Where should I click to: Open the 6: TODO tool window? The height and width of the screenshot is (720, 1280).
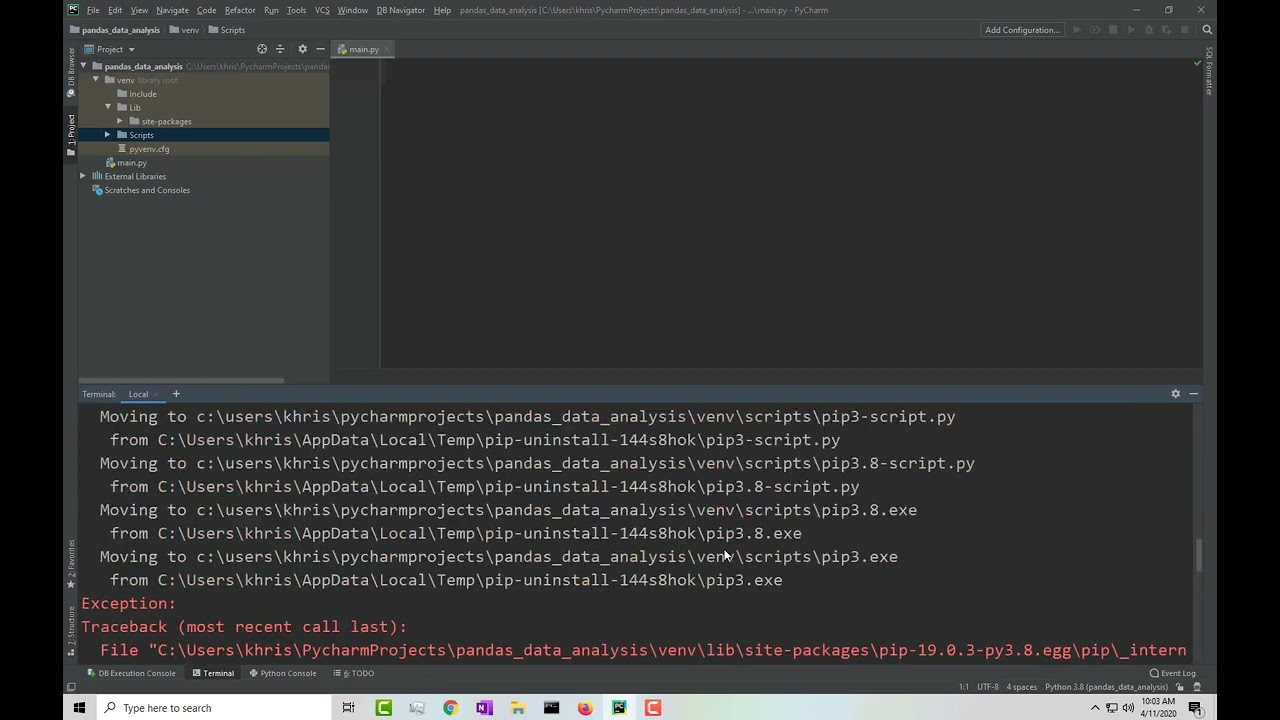tap(353, 673)
